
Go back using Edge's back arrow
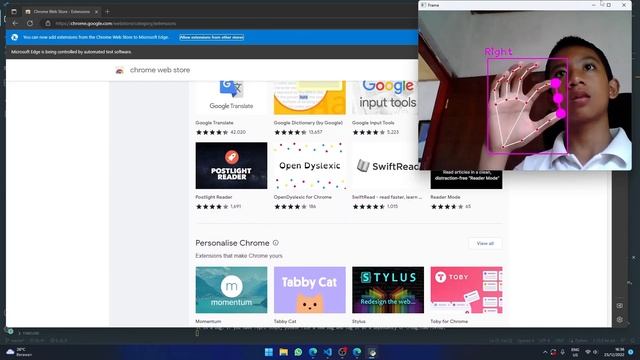coord(15,23)
